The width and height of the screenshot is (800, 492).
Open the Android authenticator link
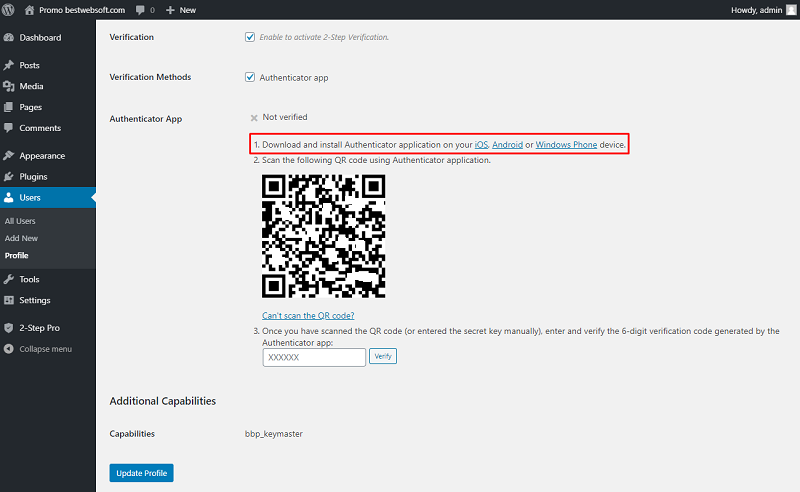[507, 144]
